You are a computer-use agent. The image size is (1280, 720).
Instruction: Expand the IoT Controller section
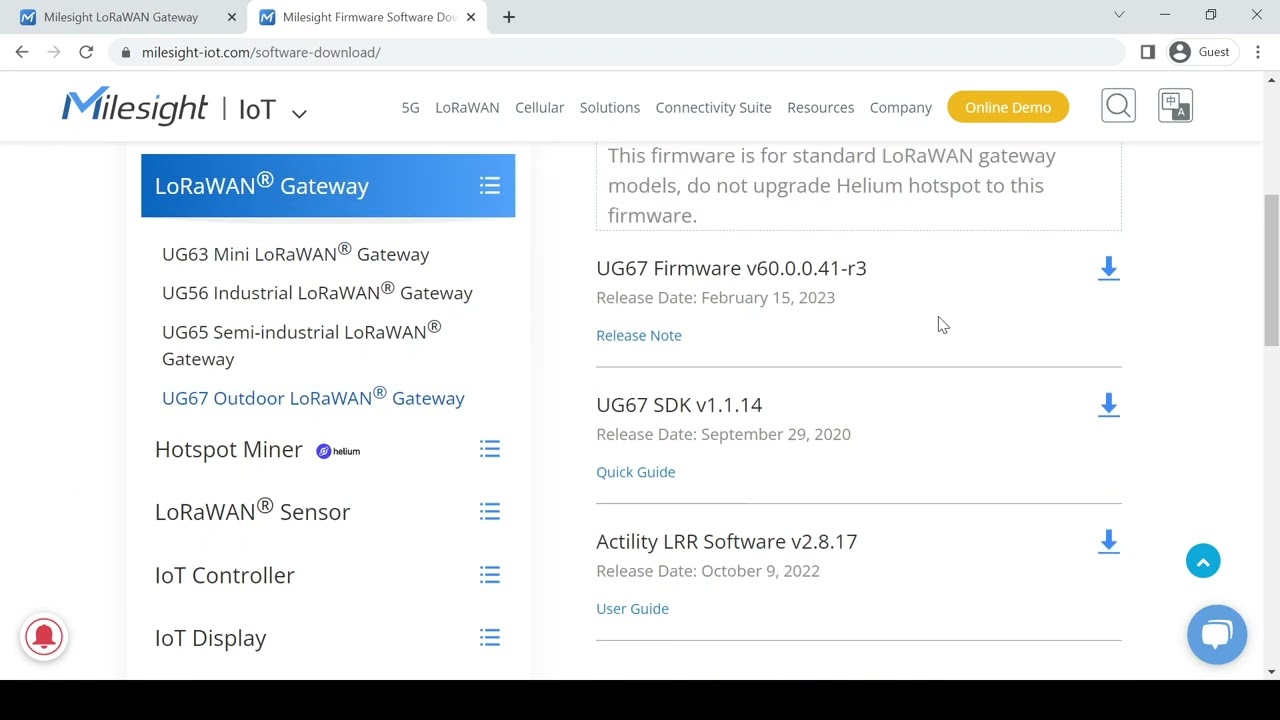click(x=489, y=575)
